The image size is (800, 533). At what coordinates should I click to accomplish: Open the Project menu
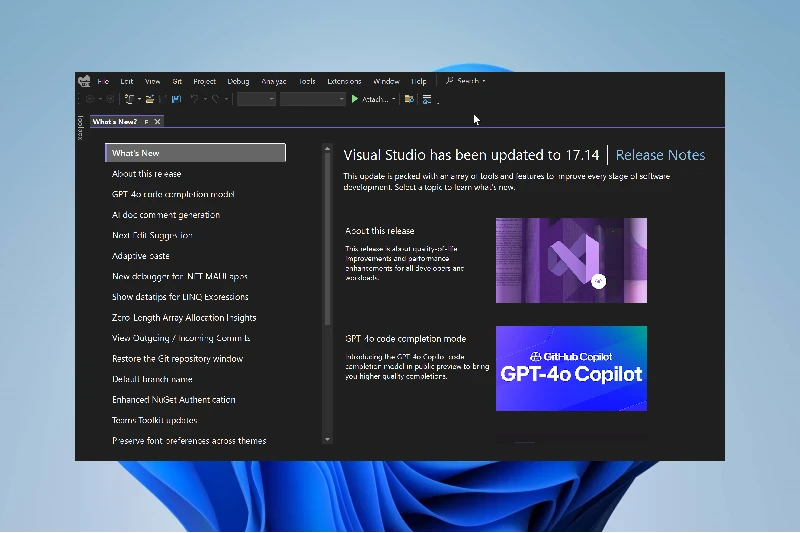205,81
